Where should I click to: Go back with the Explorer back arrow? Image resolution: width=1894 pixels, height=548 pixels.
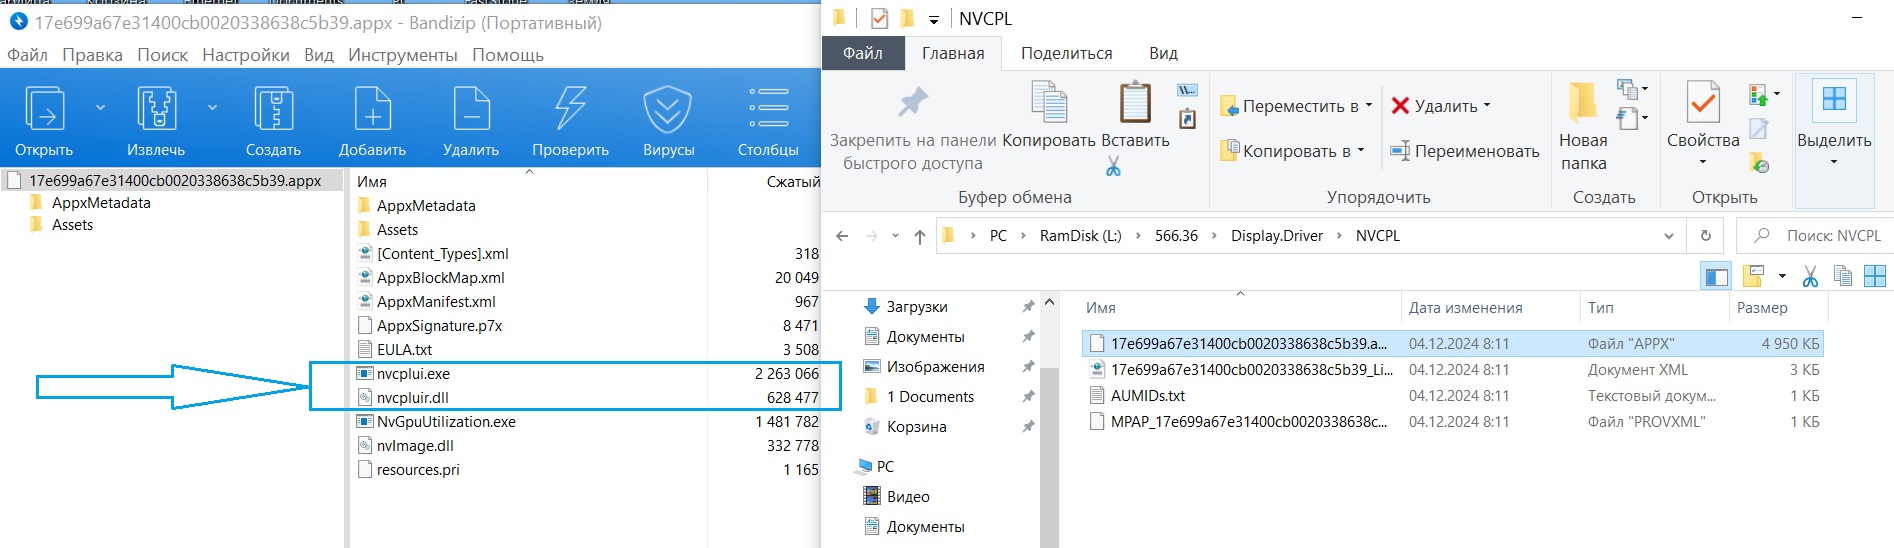(842, 236)
